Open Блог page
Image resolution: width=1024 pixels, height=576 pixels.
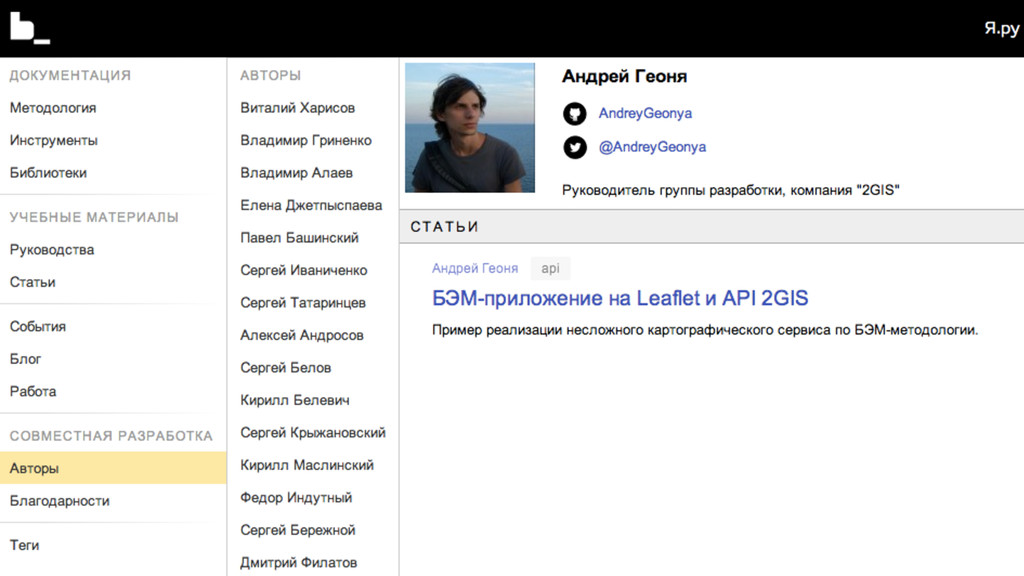point(25,359)
